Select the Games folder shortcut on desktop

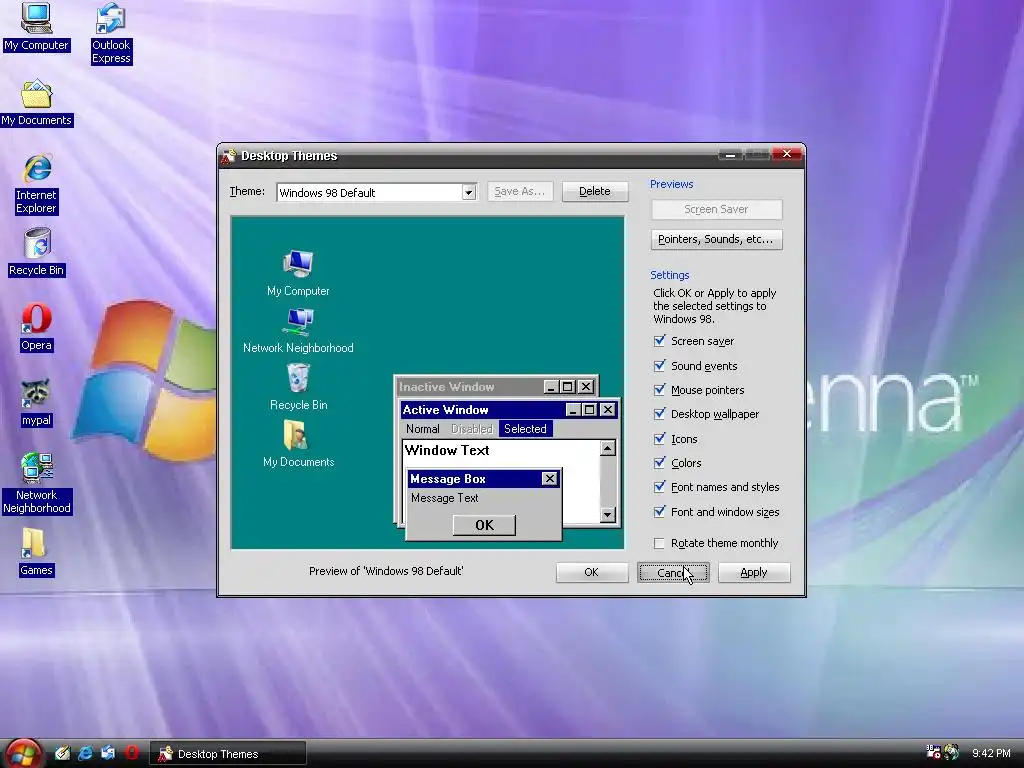tap(36, 552)
